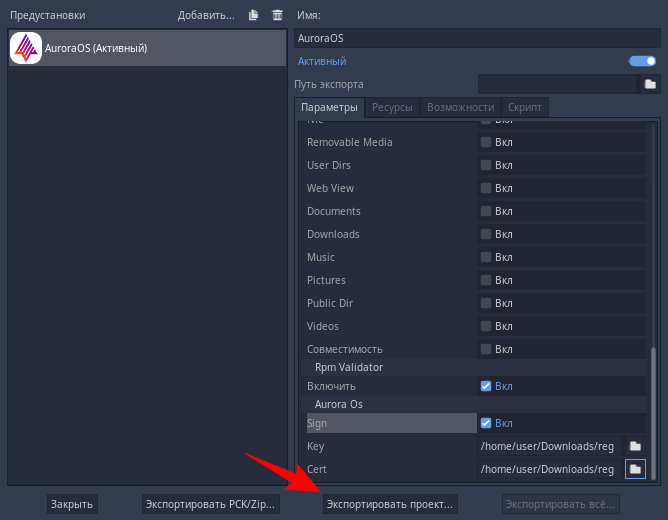668x520 pixels.
Task: Click the Removable Media label
Action: click(350, 142)
